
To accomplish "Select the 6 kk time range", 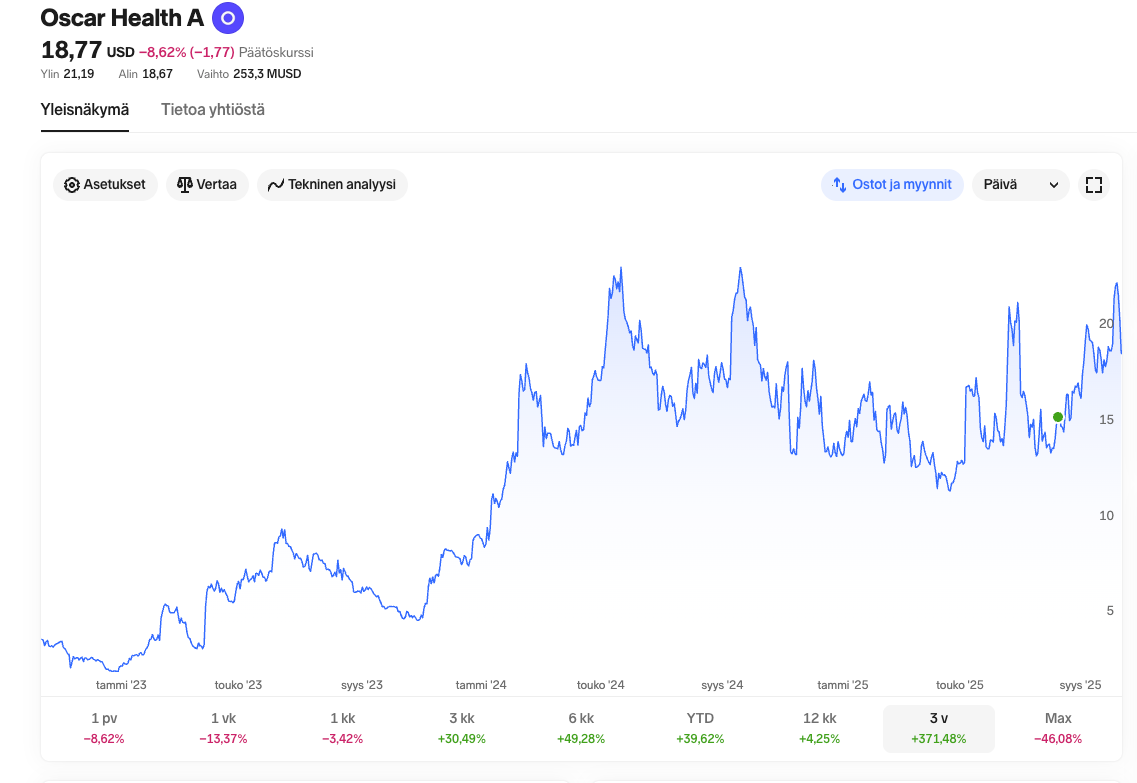I will (x=581, y=728).
